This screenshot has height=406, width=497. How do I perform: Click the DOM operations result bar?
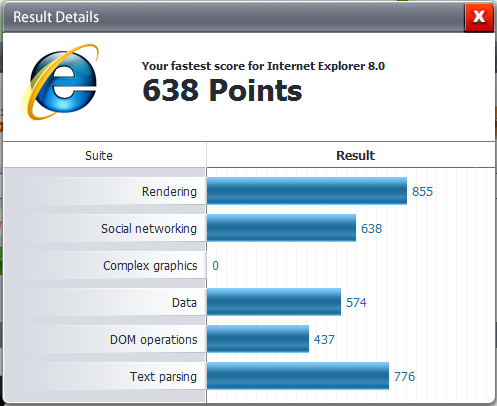258,339
